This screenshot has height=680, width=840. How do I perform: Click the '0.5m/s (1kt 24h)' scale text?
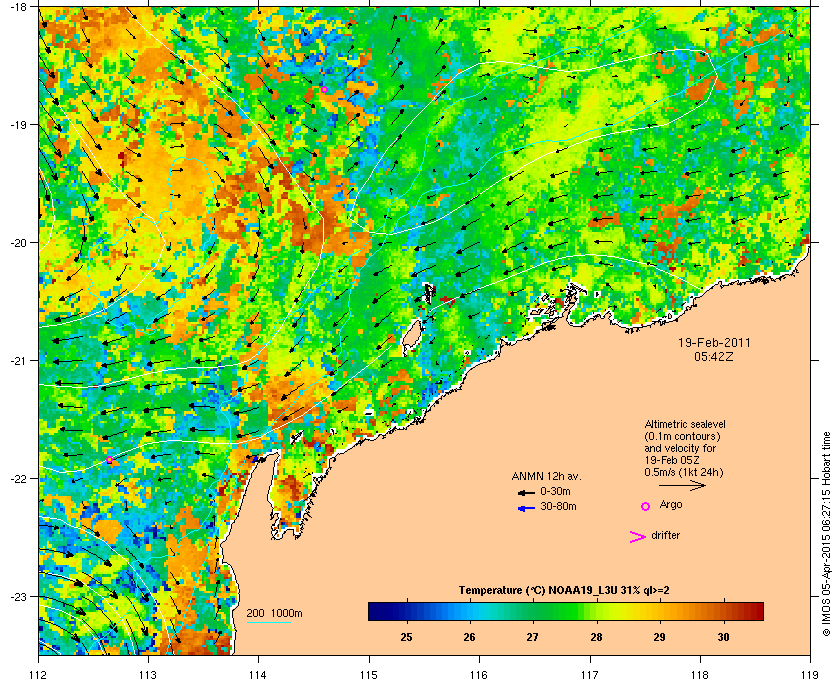[x=684, y=473]
